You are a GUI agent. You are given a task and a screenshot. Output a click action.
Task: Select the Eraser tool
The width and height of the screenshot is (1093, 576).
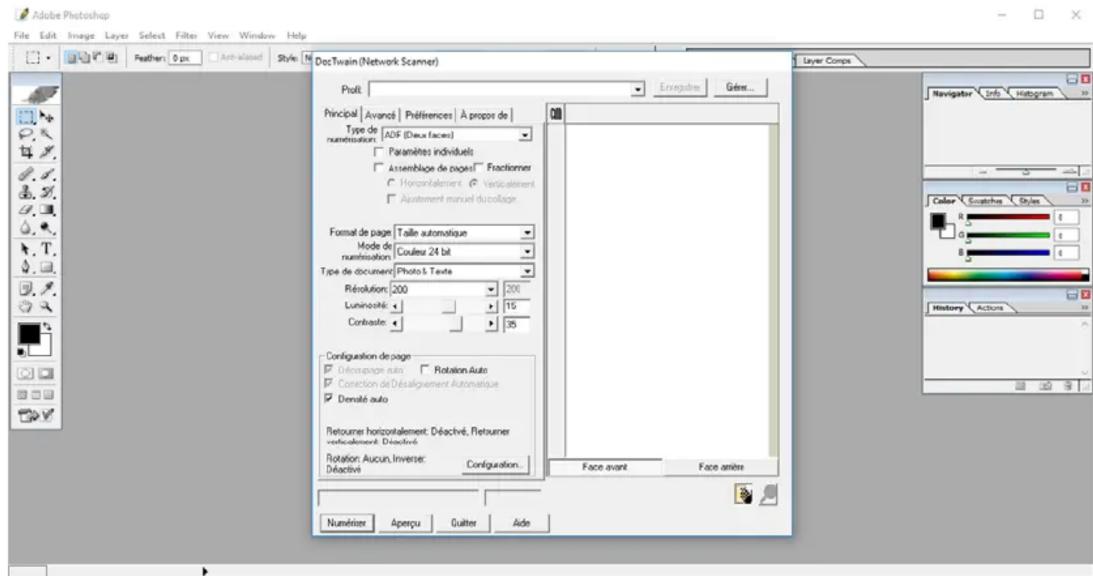point(26,209)
